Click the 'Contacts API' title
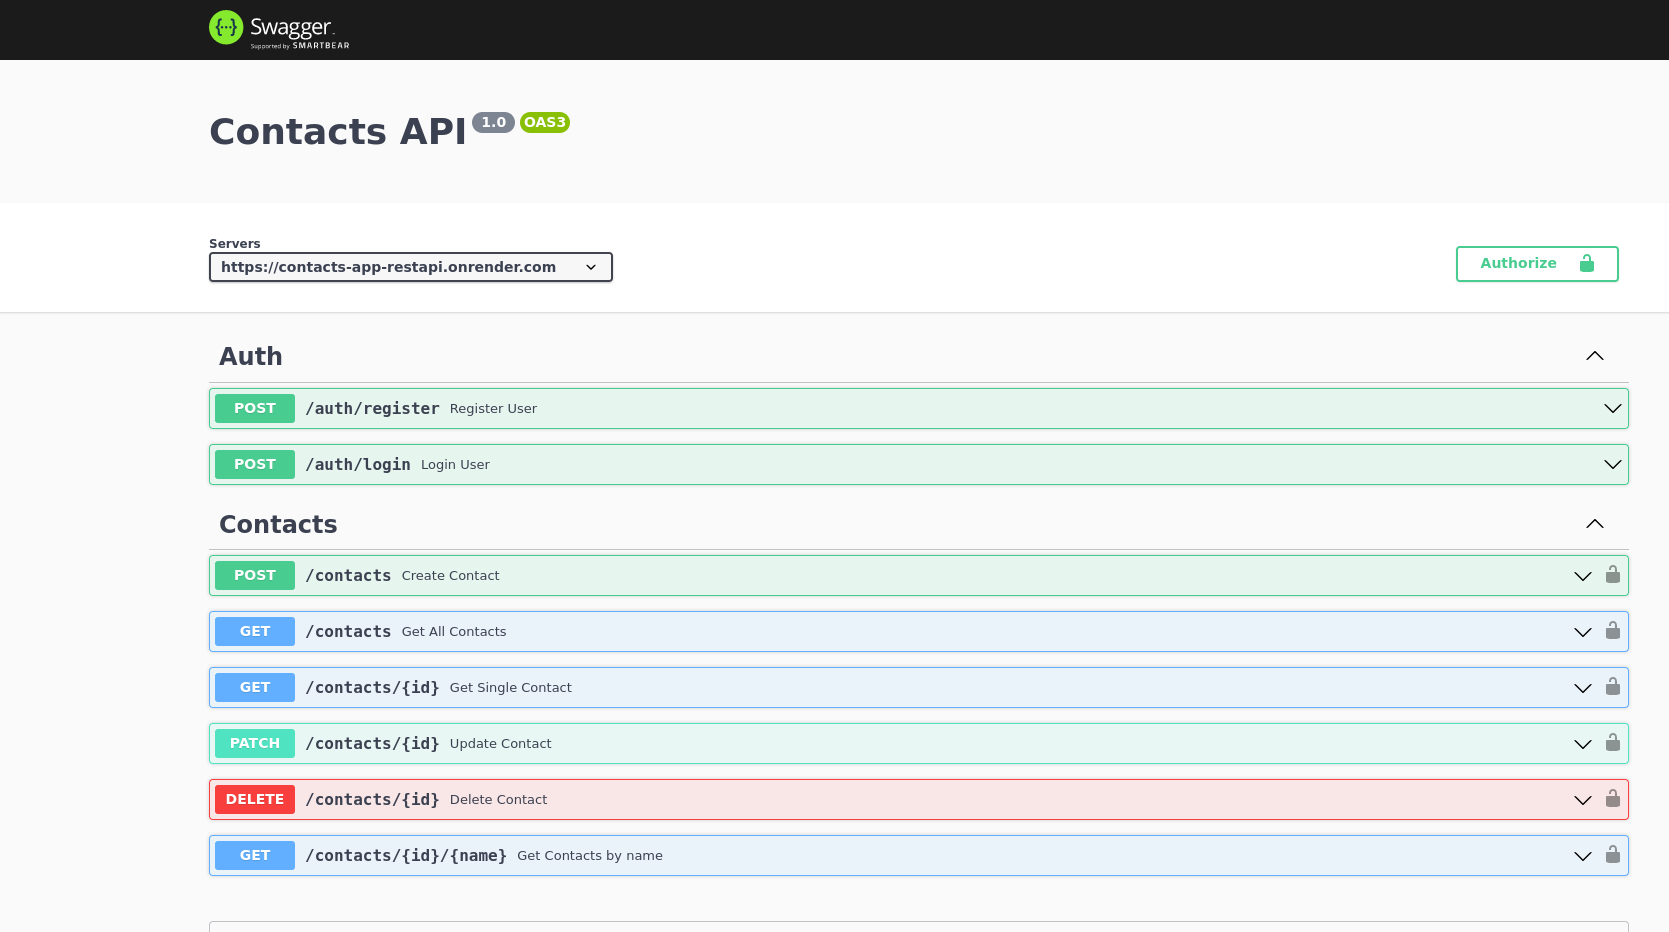This screenshot has width=1669, height=932. 338,131
